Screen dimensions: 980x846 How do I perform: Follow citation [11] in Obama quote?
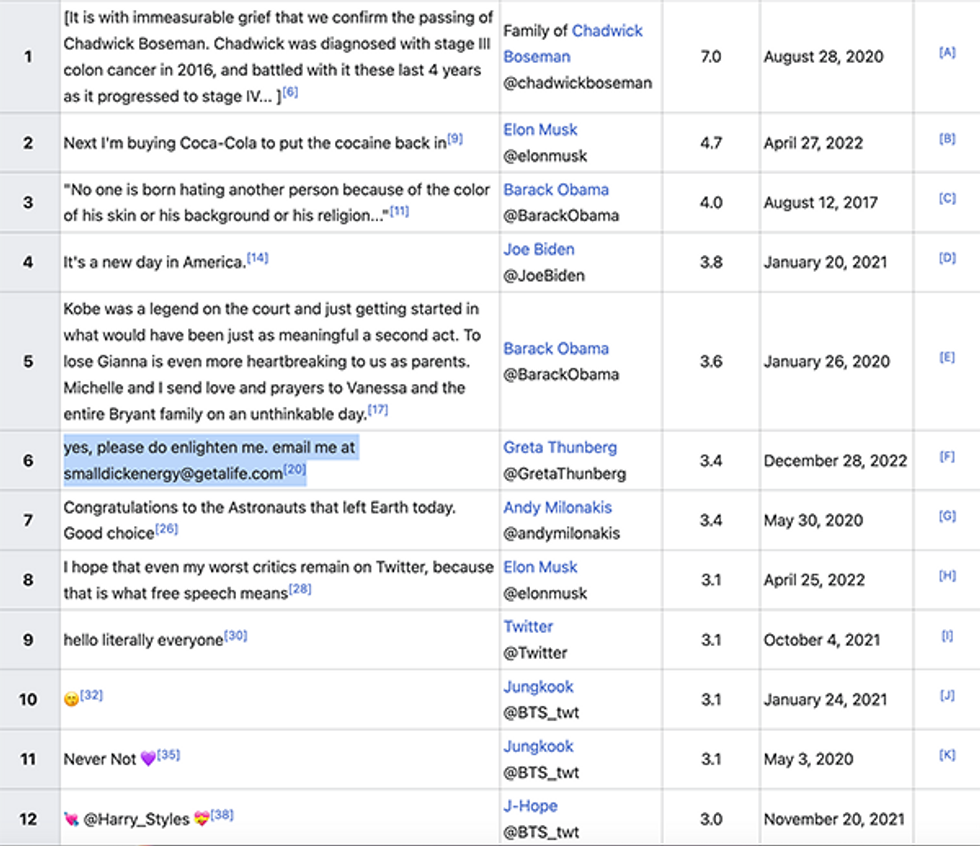pos(399,211)
